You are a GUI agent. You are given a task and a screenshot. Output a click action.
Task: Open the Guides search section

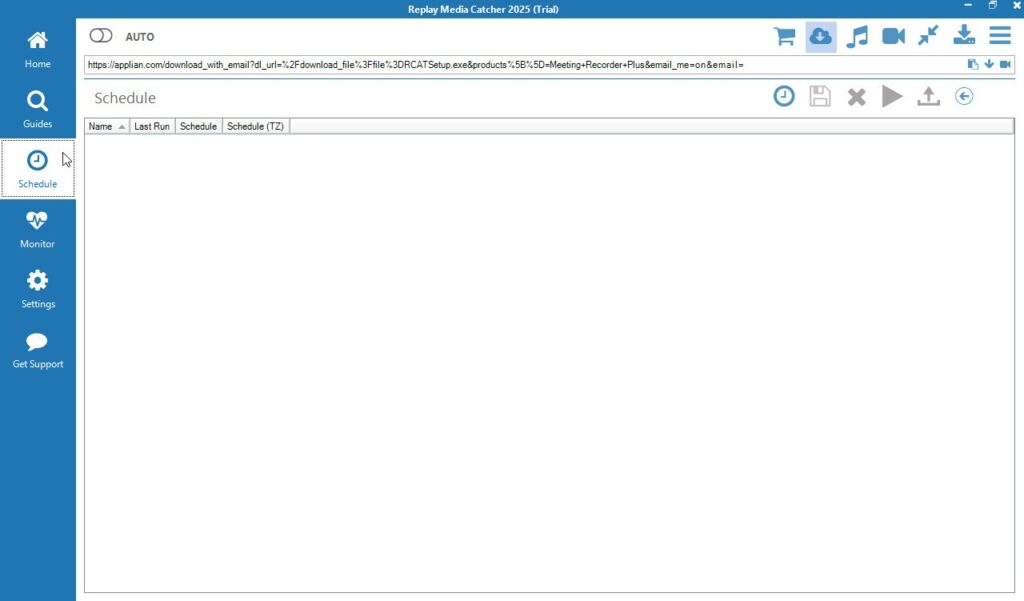pyautogui.click(x=37, y=110)
